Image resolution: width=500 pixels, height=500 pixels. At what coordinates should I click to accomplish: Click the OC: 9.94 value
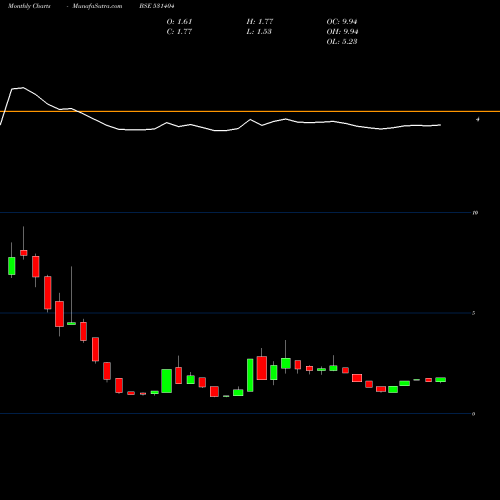pos(342,22)
